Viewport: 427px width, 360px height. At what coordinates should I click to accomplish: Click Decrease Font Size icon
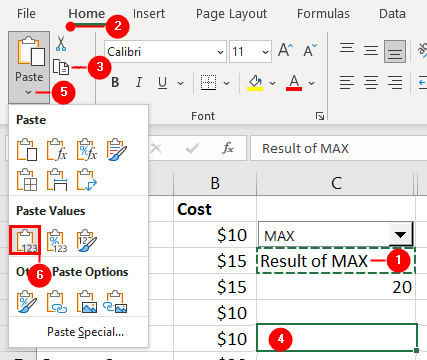tap(310, 51)
